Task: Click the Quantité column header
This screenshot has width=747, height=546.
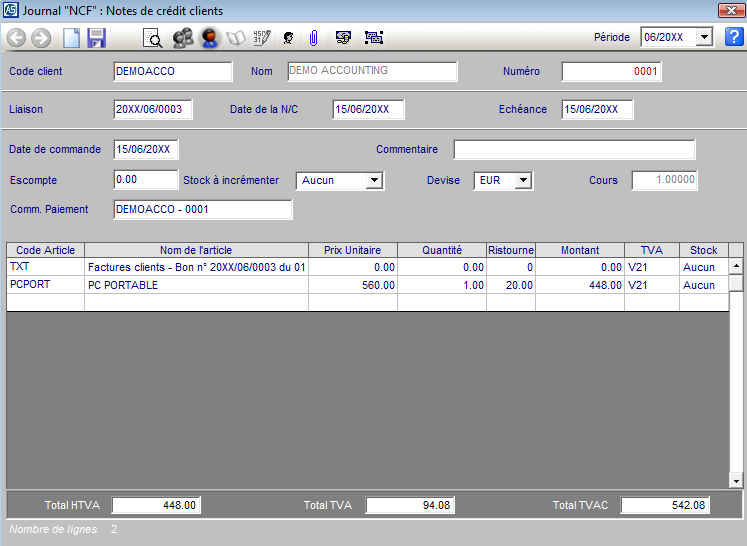Action: pyautogui.click(x=442, y=250)
